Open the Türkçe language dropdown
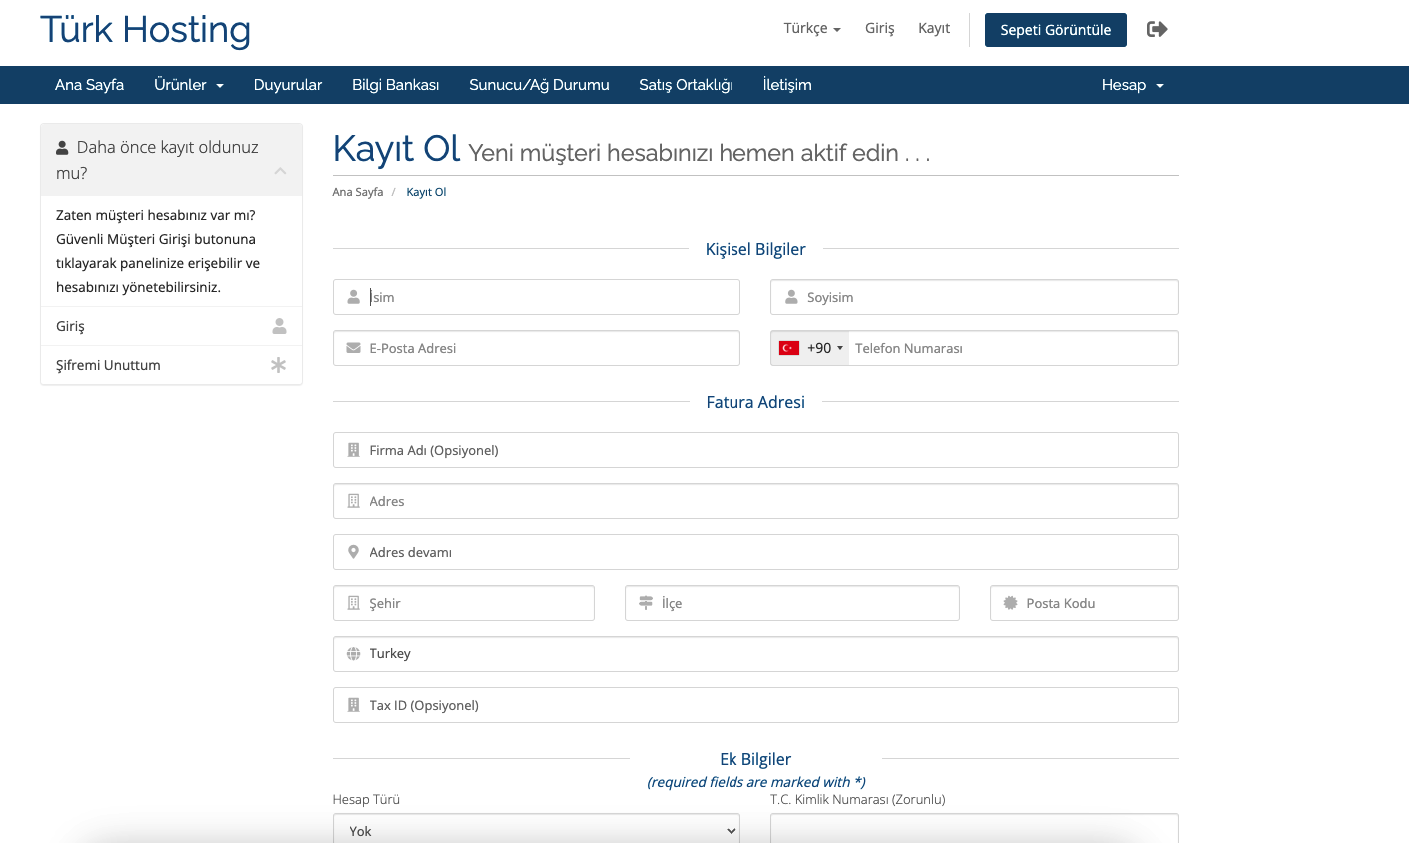The width and height of the screenshot is (1409, 843). (x=810, y=28)
